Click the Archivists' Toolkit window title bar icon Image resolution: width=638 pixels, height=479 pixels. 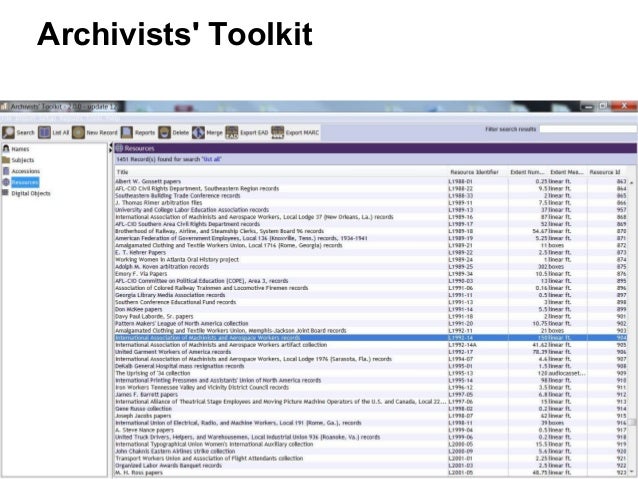[4, 106]
